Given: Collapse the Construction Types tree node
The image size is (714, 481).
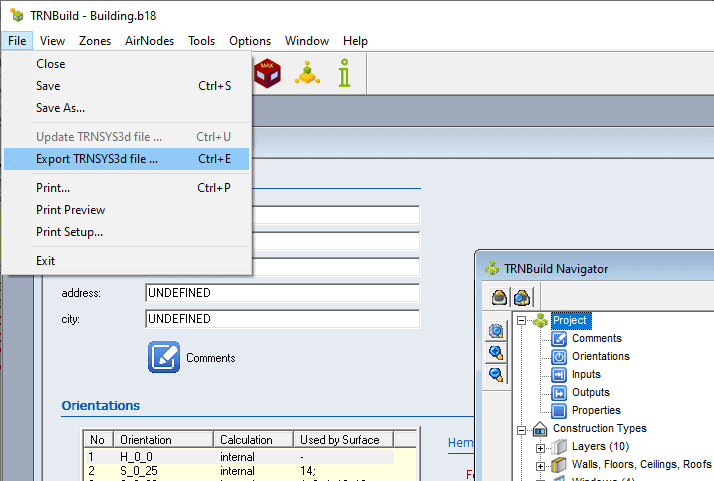Looking at the screenshot, I should [522, 429].
